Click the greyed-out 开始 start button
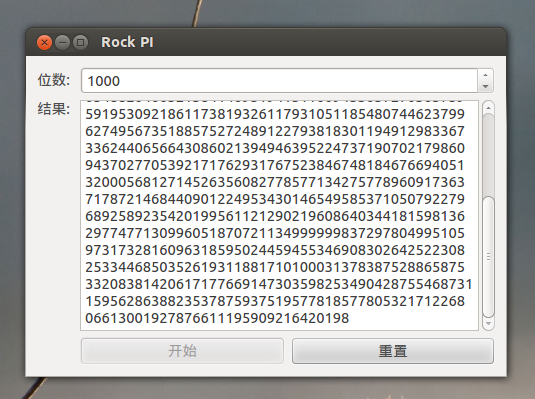The width and height of the screenshot is (535, 399). coord(182,351)
